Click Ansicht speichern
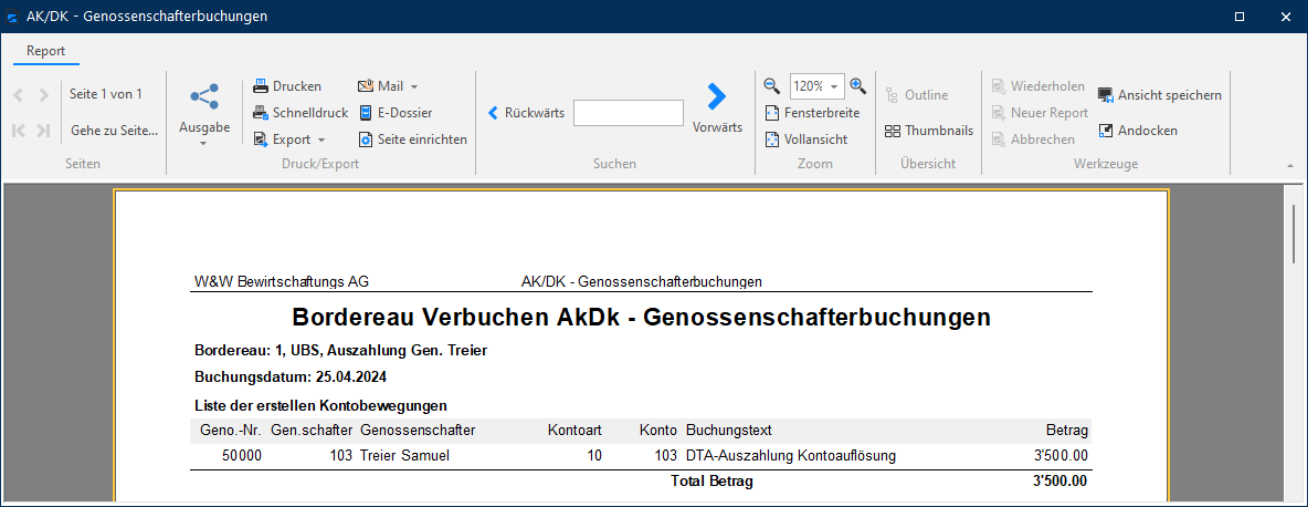This screenshot has height=507, width=1308. coord(1160,95)
